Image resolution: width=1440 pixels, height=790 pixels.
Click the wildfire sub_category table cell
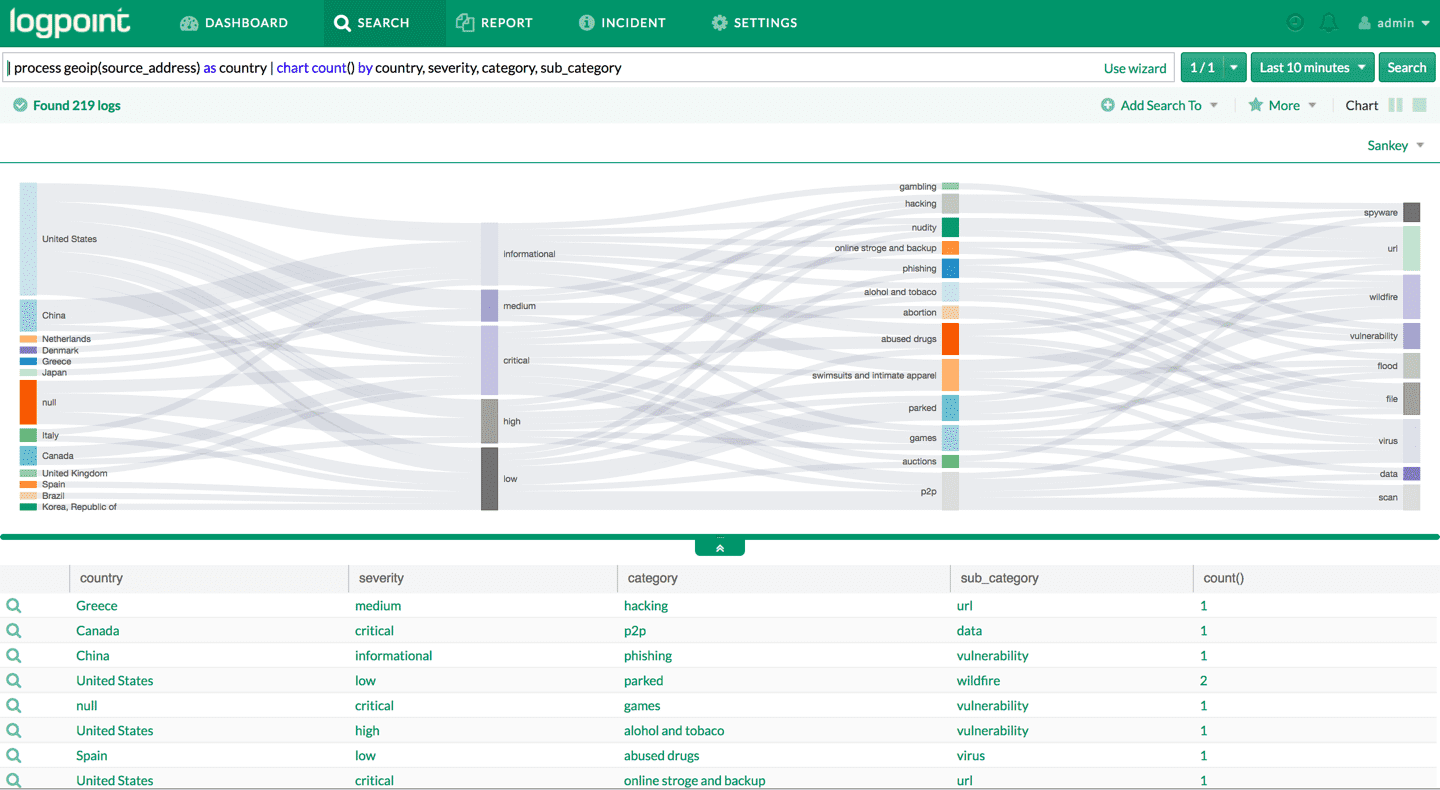pyautogui.click(x=978, y=681)
